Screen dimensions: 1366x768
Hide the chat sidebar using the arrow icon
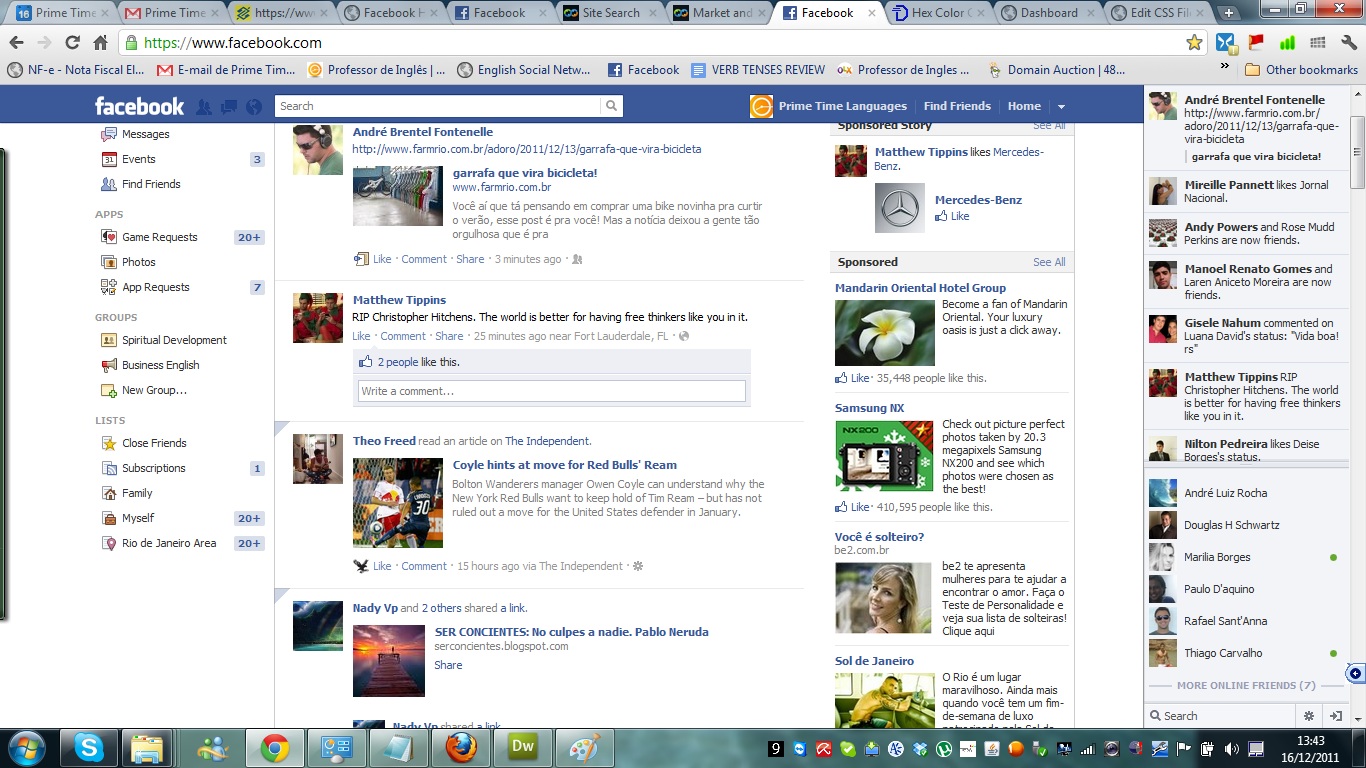tap(1335, 716)
